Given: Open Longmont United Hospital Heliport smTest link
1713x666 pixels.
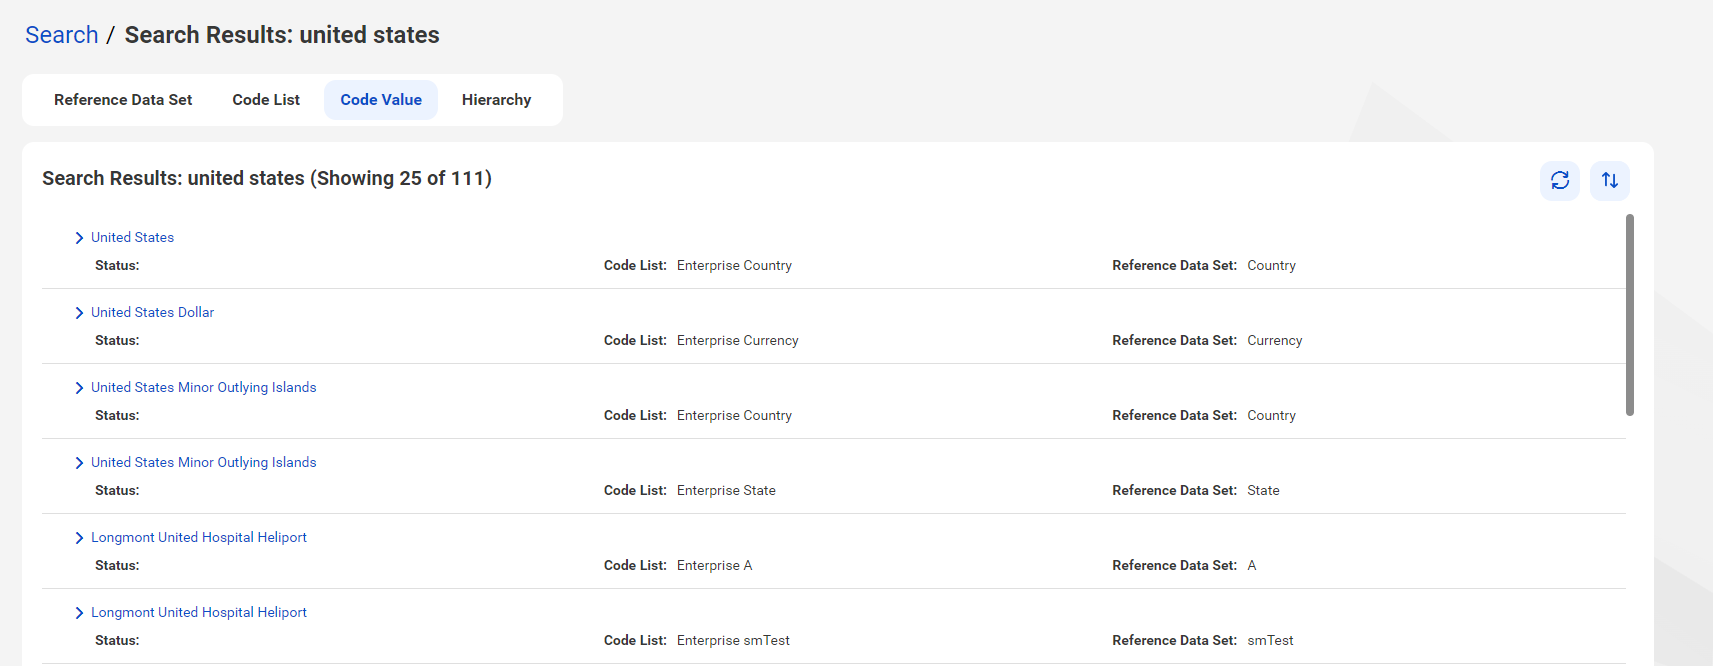Looking at the screenshot, I should (199, 612).
